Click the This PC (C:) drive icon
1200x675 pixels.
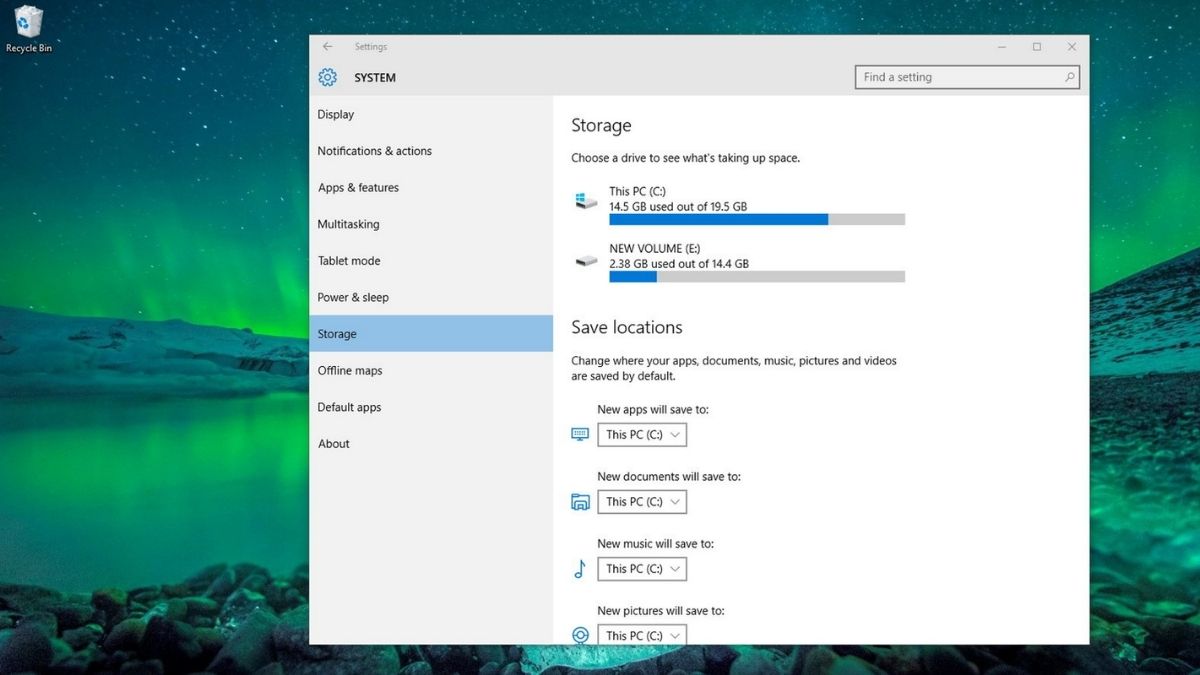pyautogui.click(x=586, y=201)
